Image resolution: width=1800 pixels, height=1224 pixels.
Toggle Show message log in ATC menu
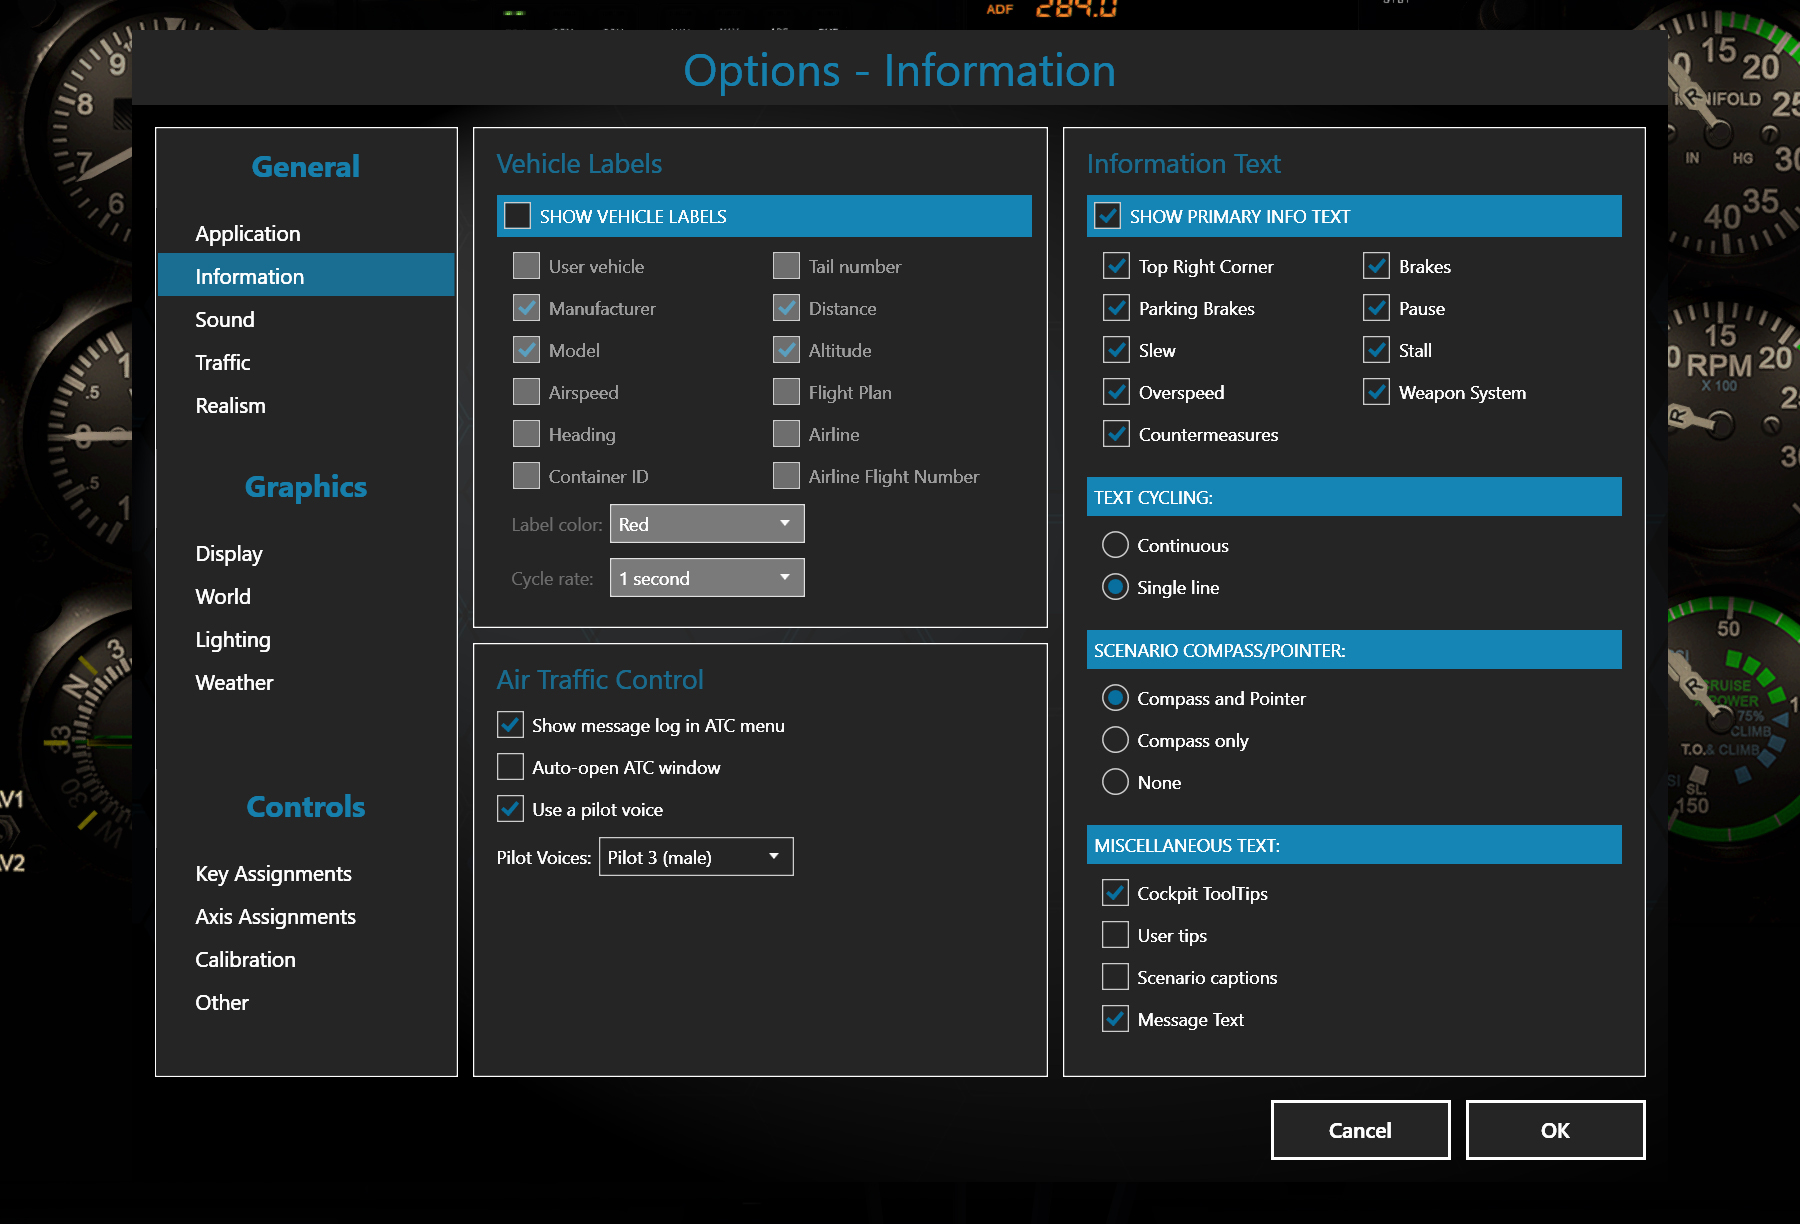(x=510, y=725)
